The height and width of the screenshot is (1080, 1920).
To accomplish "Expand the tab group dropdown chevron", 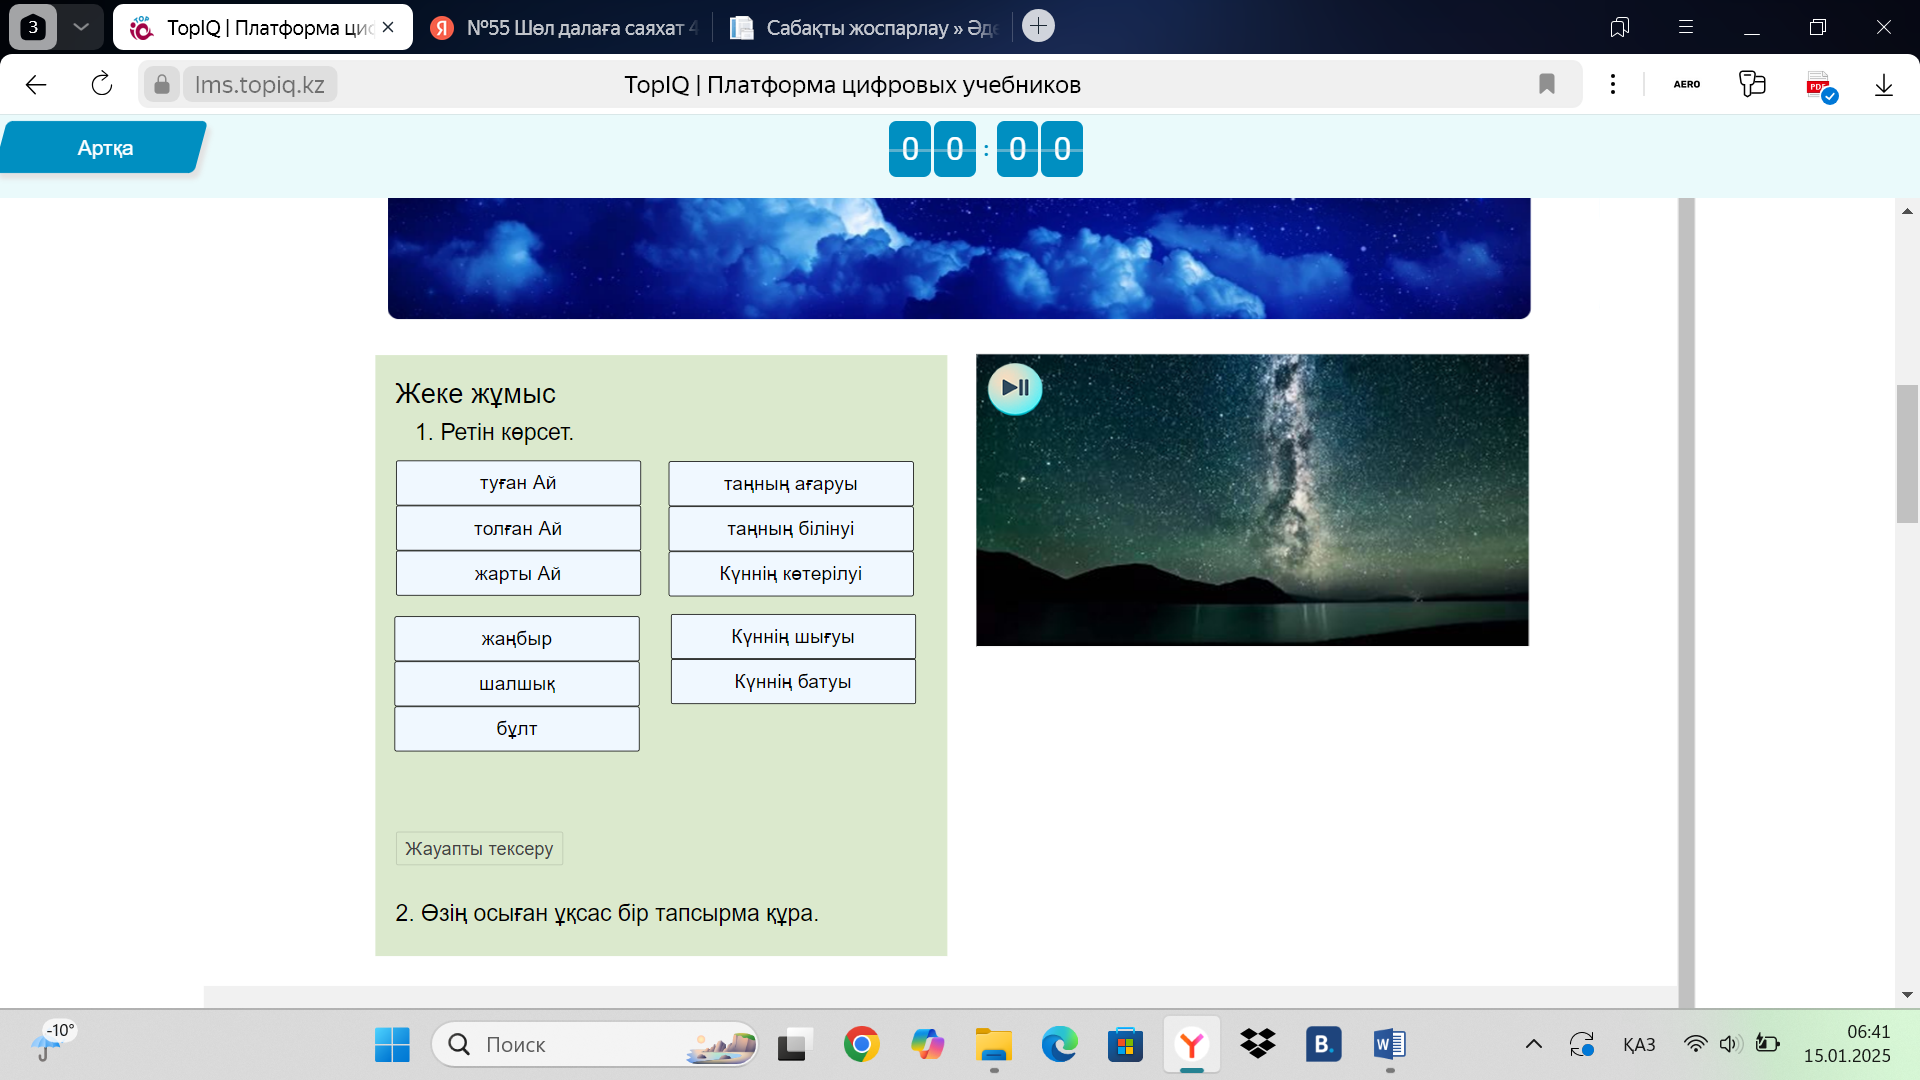I will coord(81,27).
